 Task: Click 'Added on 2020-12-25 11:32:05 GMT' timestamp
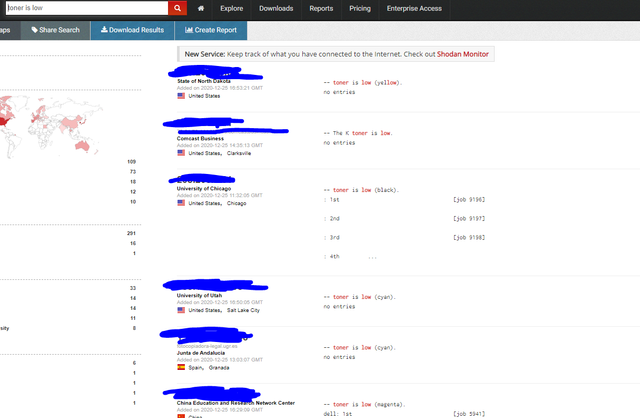[220, 195]
